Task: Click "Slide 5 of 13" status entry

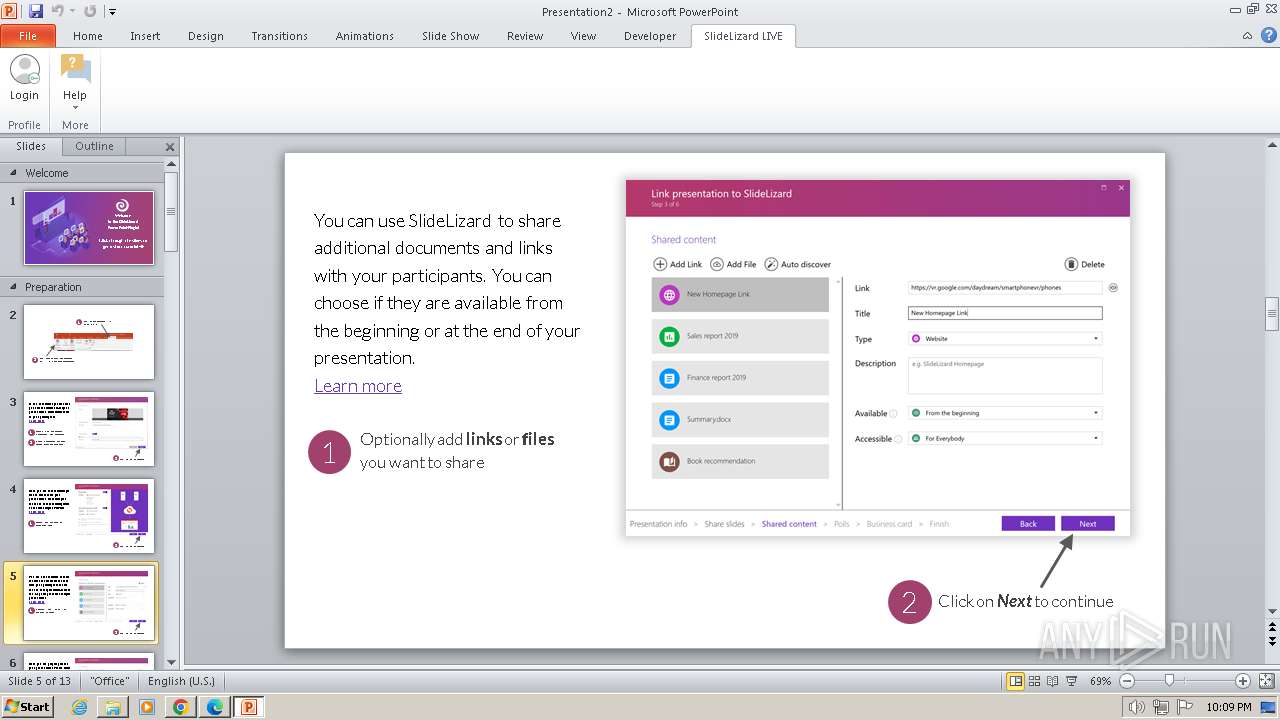Action: (x=40, y=681)
